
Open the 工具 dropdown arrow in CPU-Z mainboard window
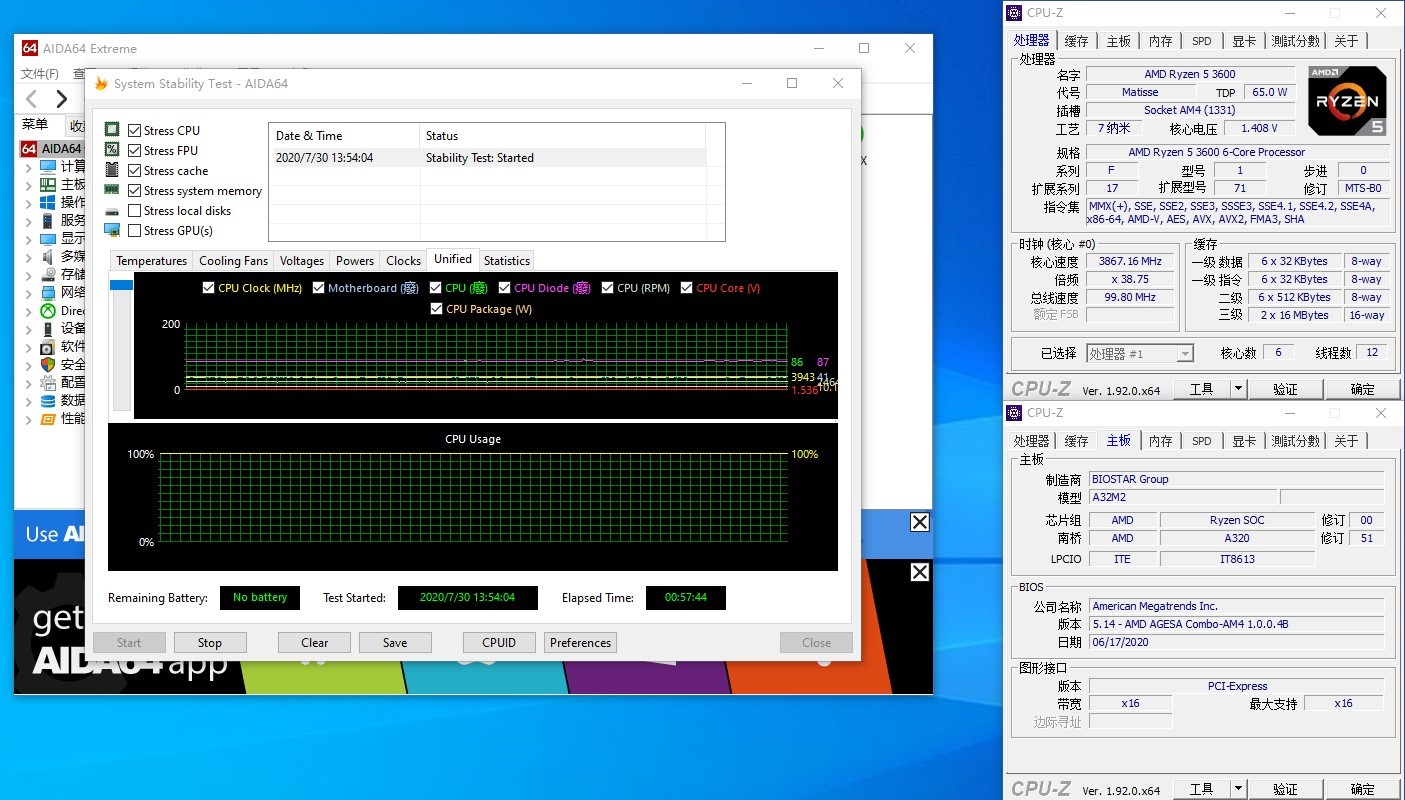click(1238, 789)
